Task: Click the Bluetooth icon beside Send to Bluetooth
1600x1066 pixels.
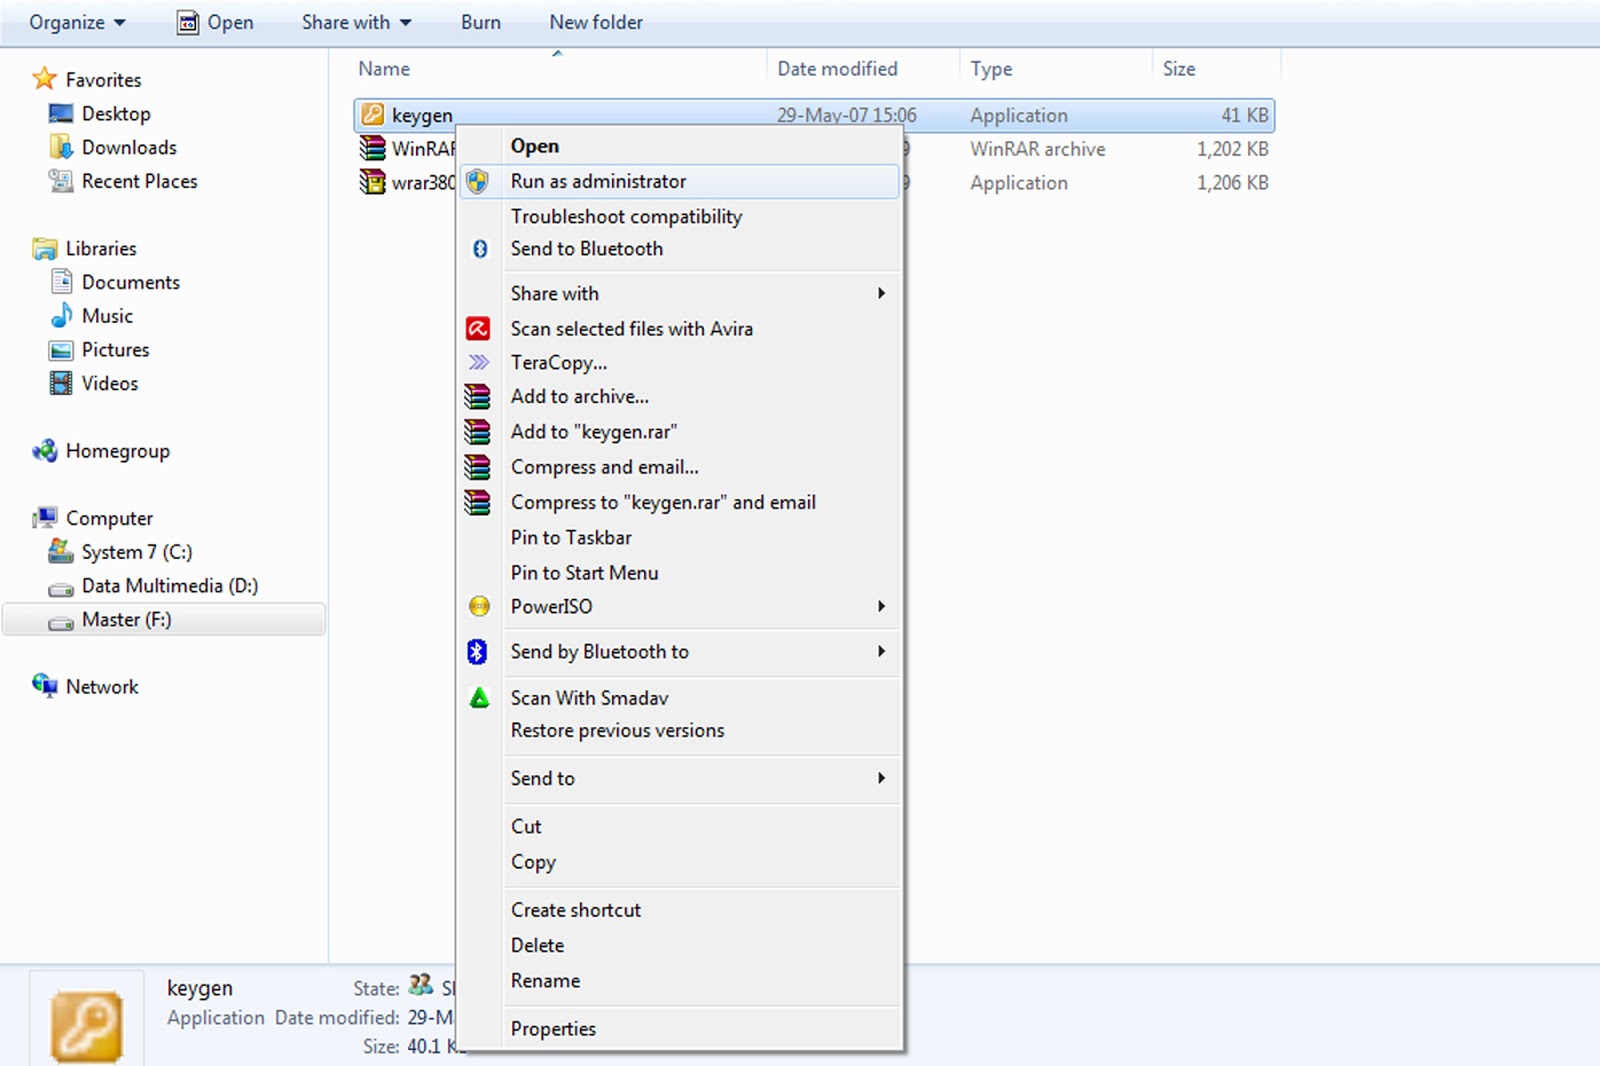Action: point(480,249)
